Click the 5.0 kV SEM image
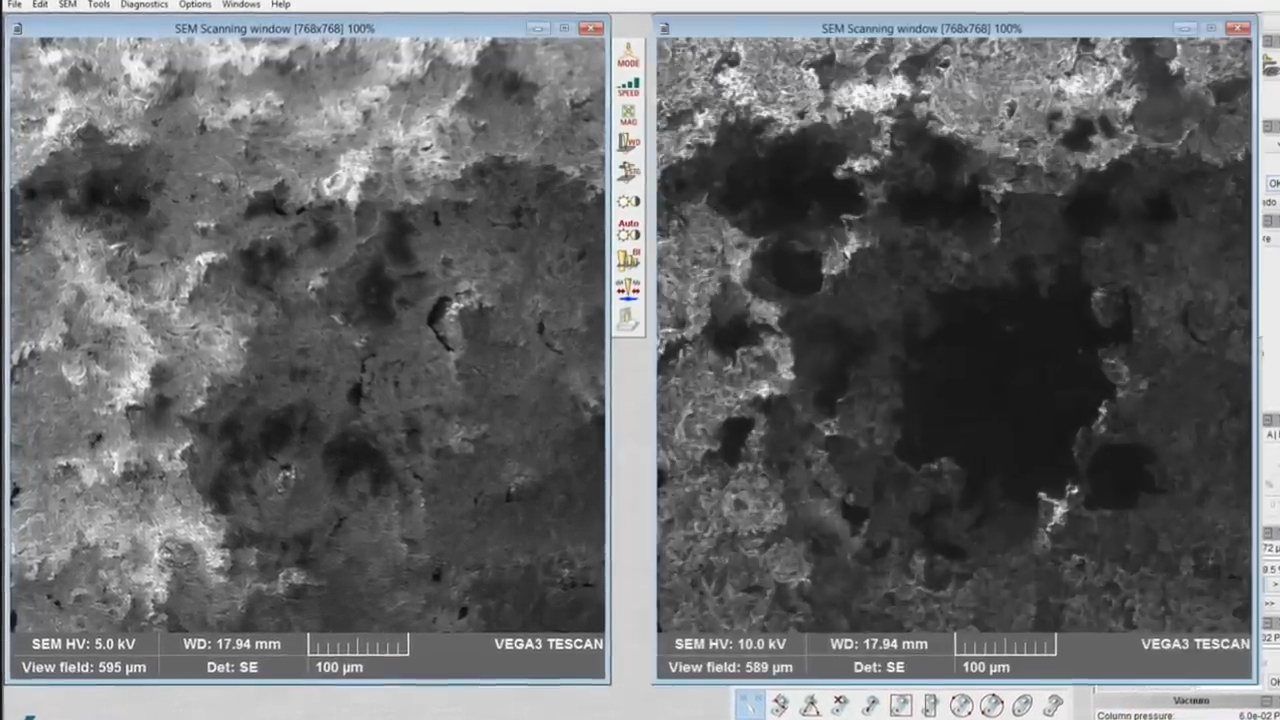This screenshot has width=1280, height=720. pos(308,335)
